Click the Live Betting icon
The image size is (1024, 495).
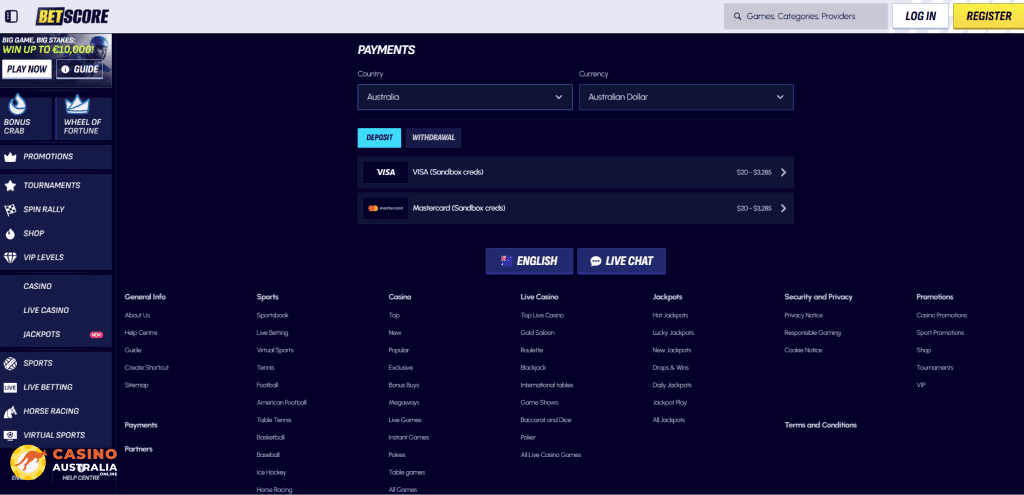tap(10, 387)
